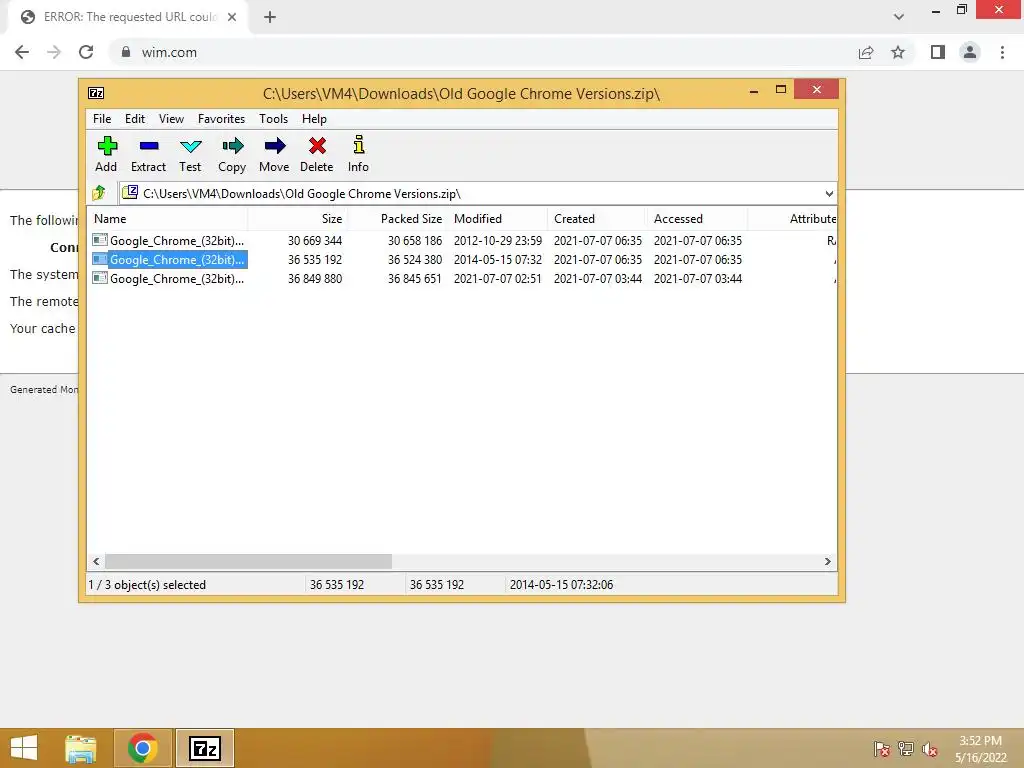Click the lock icon beside wim.com
1024x768 pixels.
pos(126,52)
